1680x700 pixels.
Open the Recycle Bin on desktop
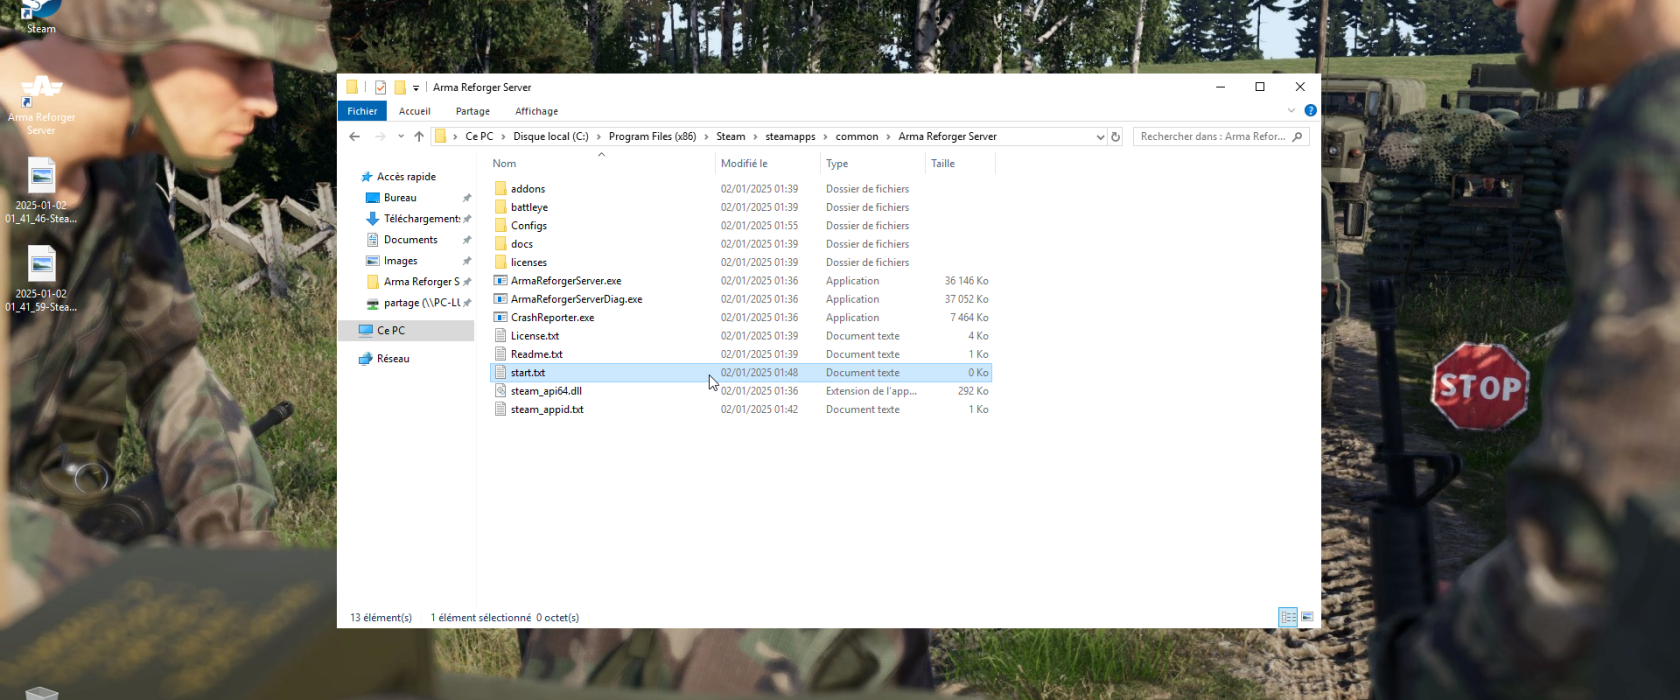[41, 692]
